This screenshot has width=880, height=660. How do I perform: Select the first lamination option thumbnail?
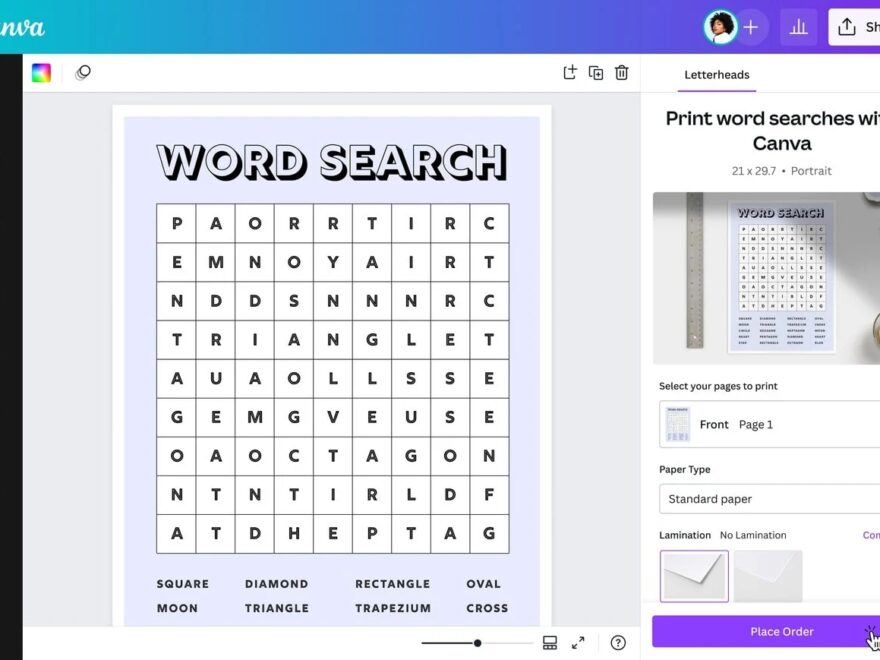coord(694,576)
